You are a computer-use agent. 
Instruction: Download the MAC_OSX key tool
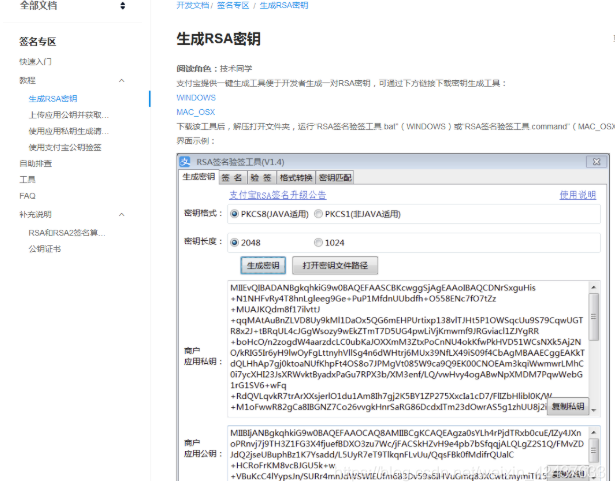(196, 112)
